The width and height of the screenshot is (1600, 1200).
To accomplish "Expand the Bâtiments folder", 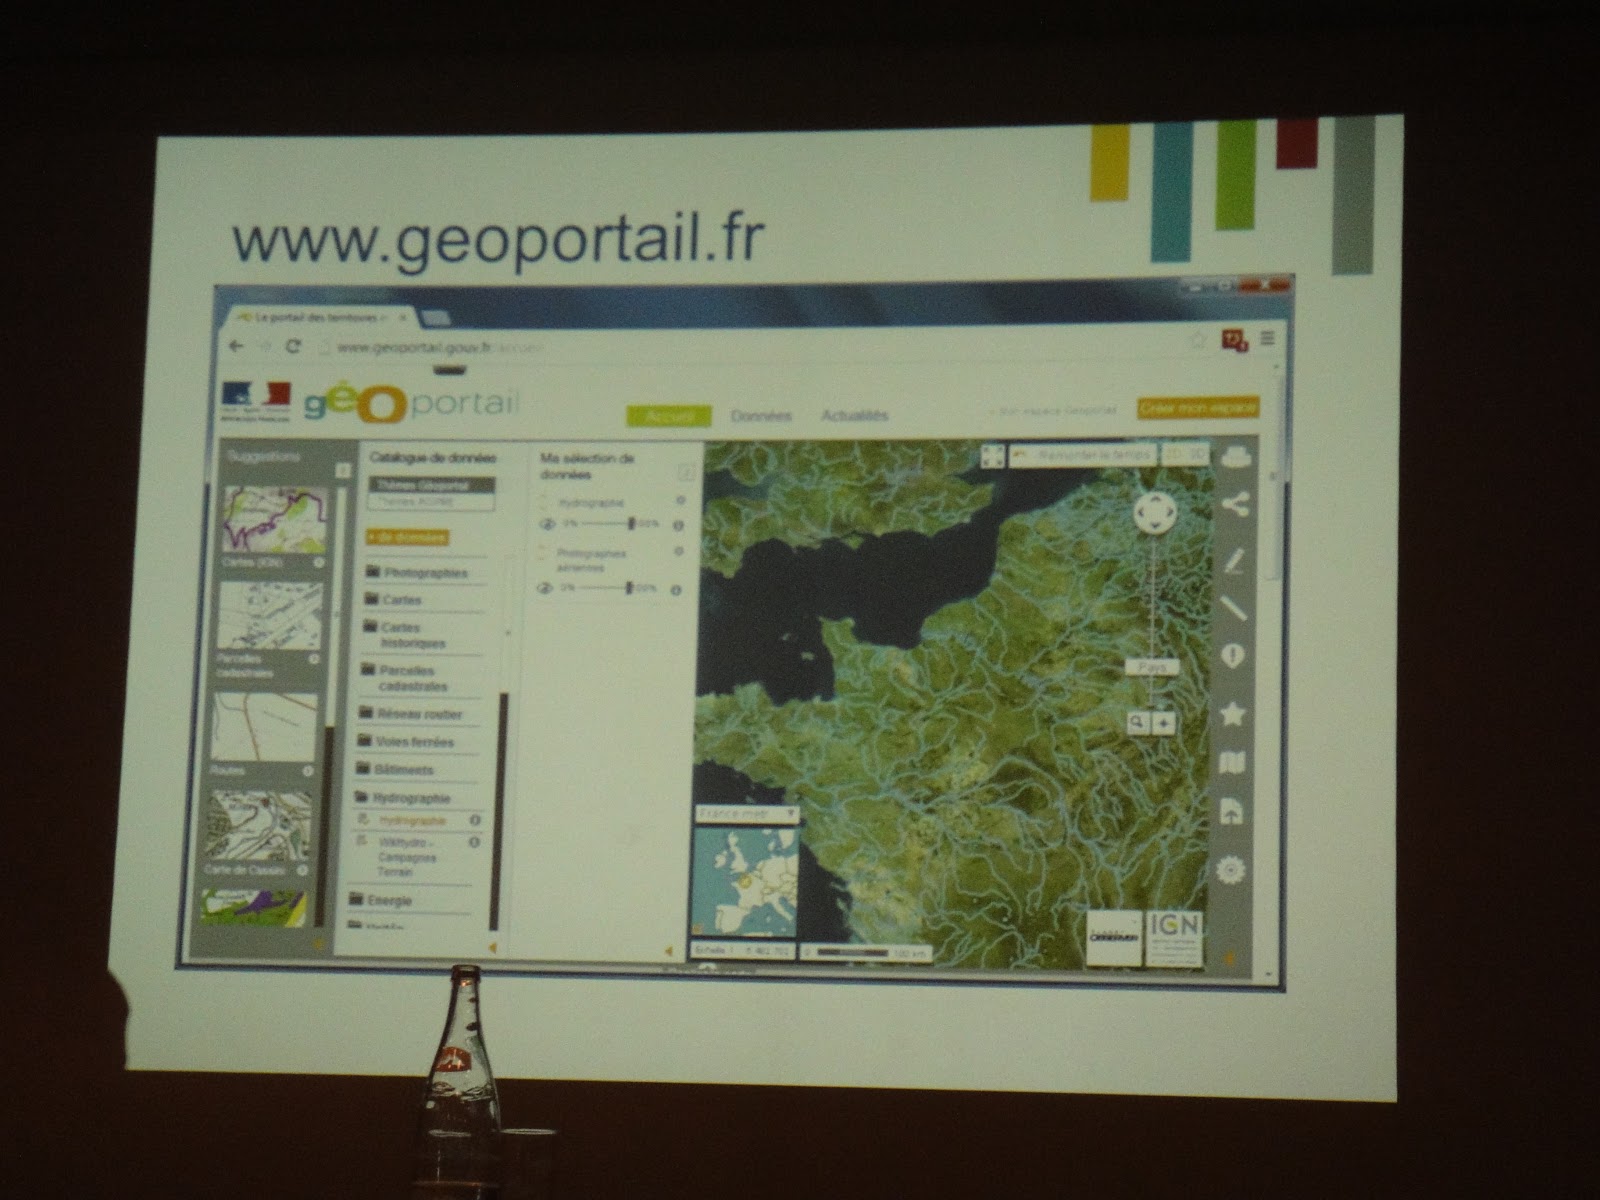I will pyautogui.click(x=395, y=770).
